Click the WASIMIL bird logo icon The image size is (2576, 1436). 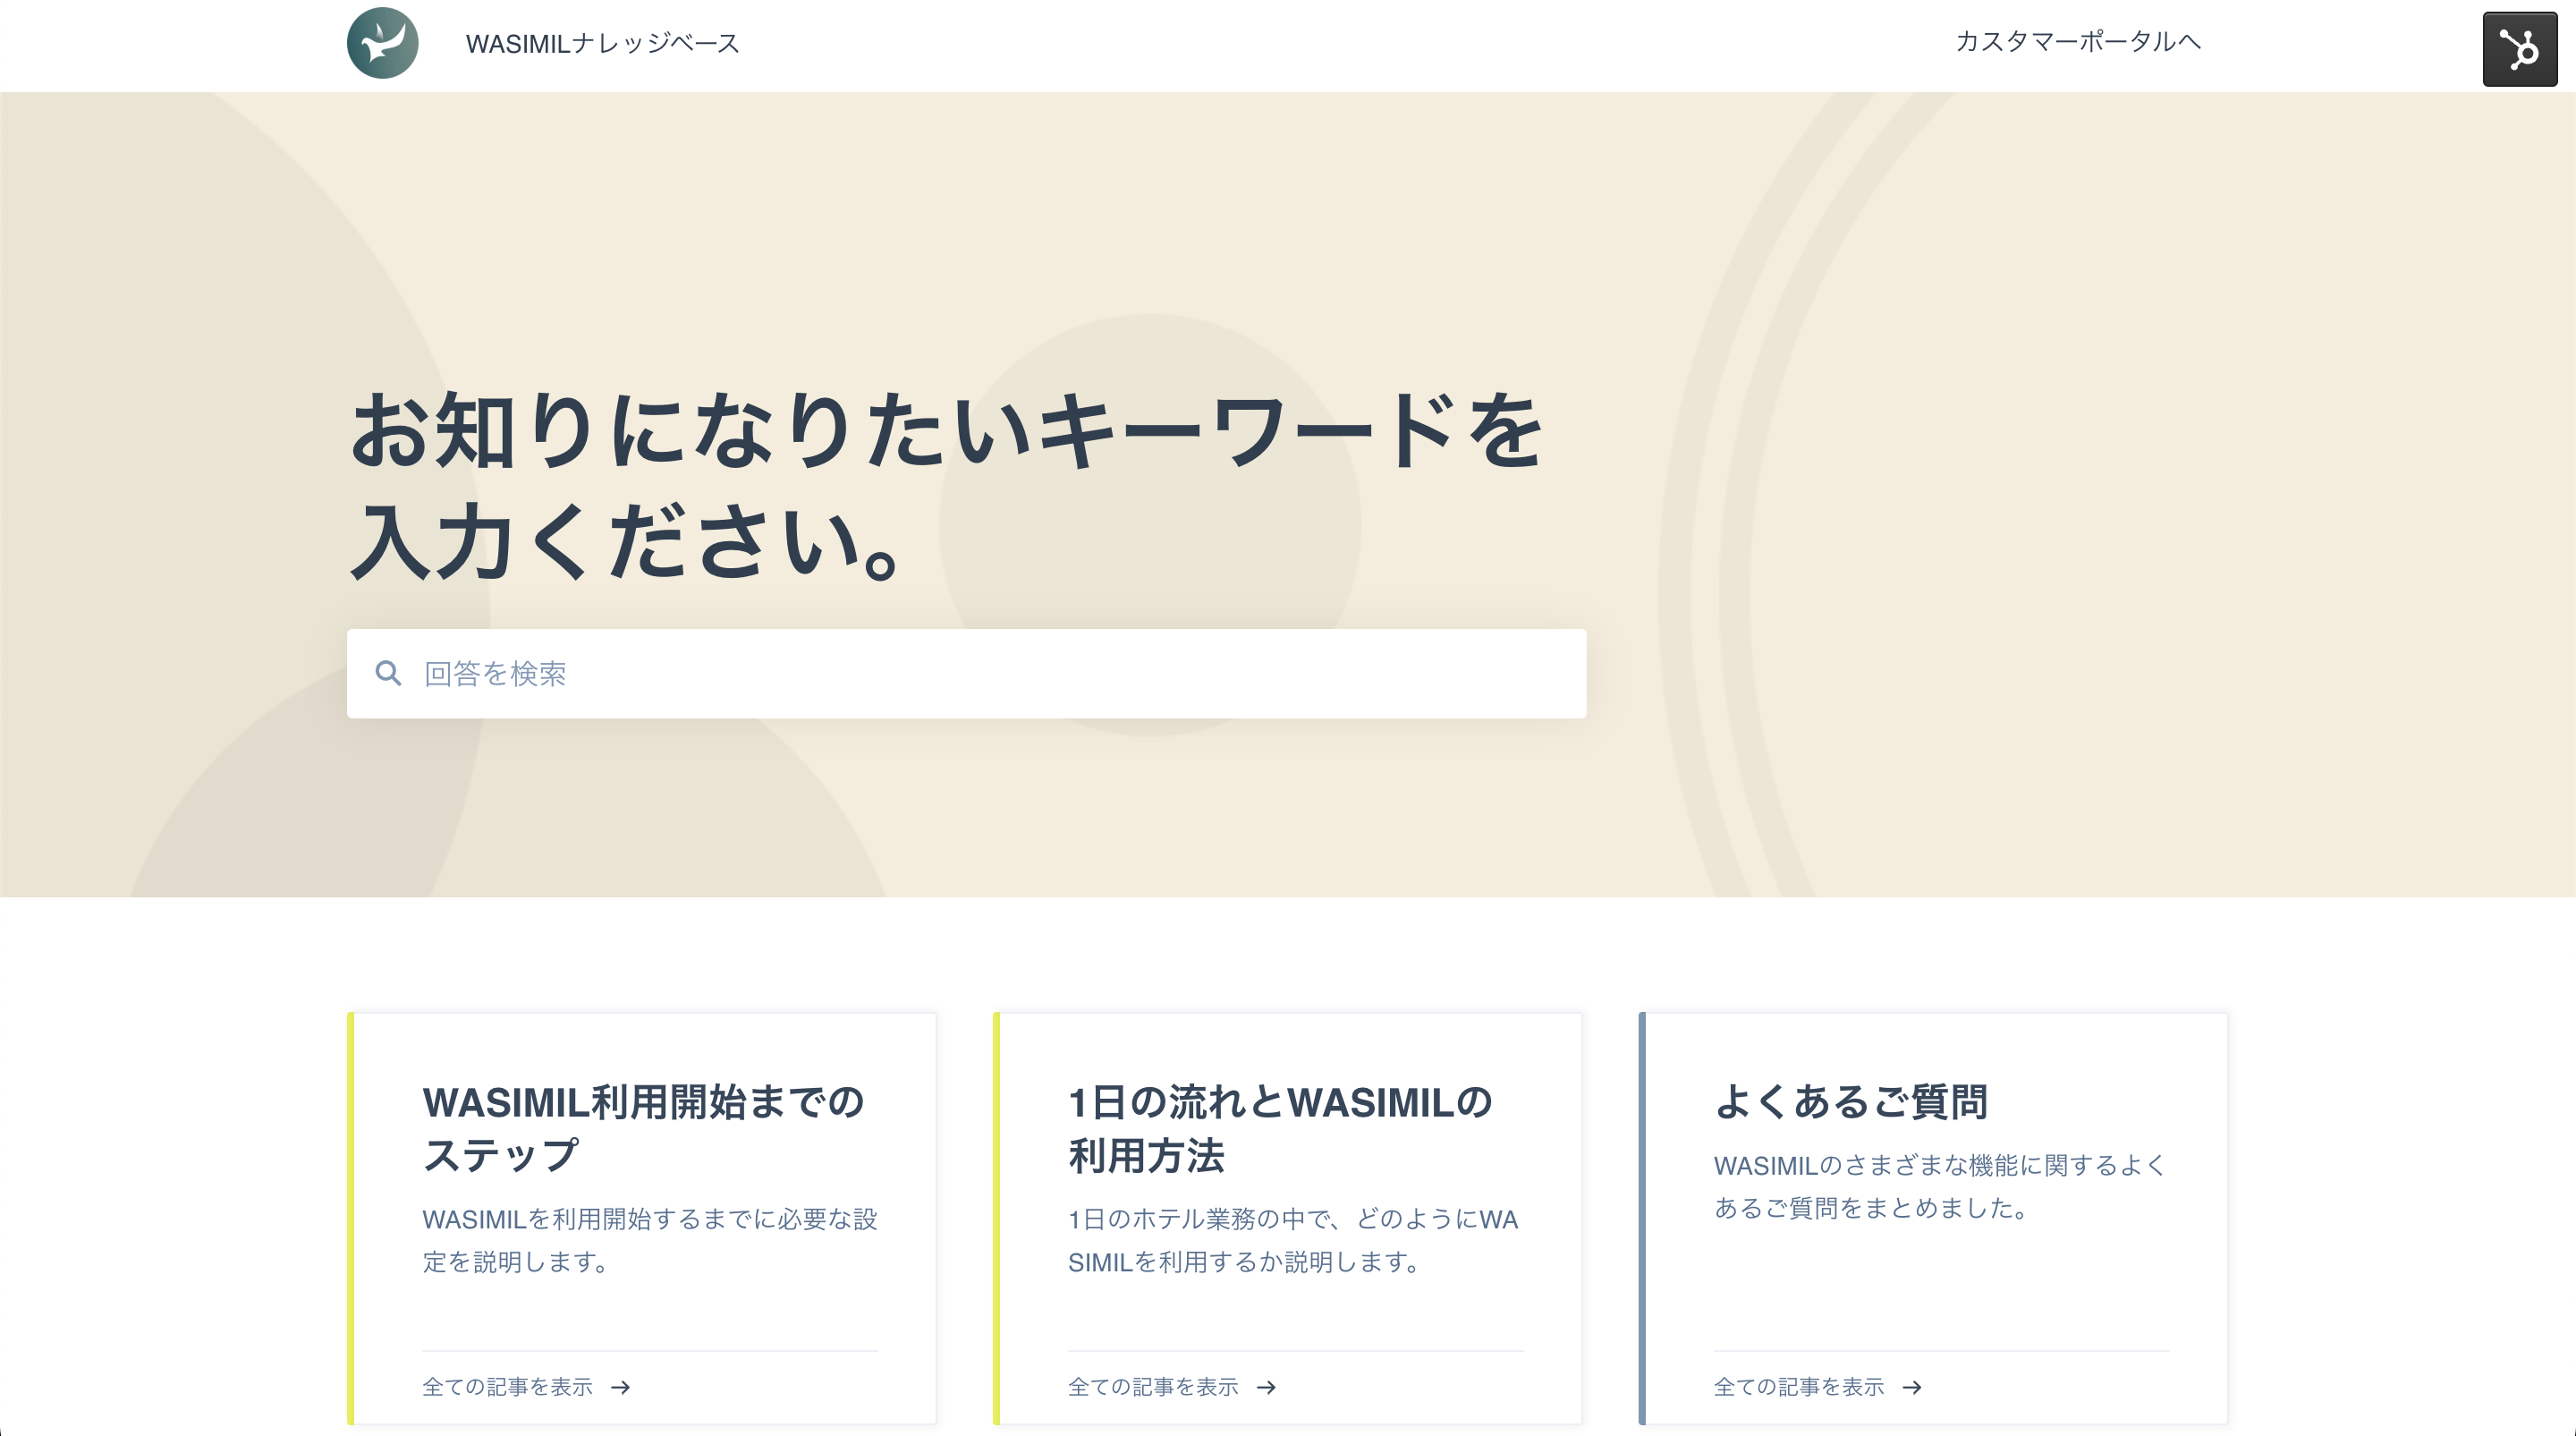382,43
